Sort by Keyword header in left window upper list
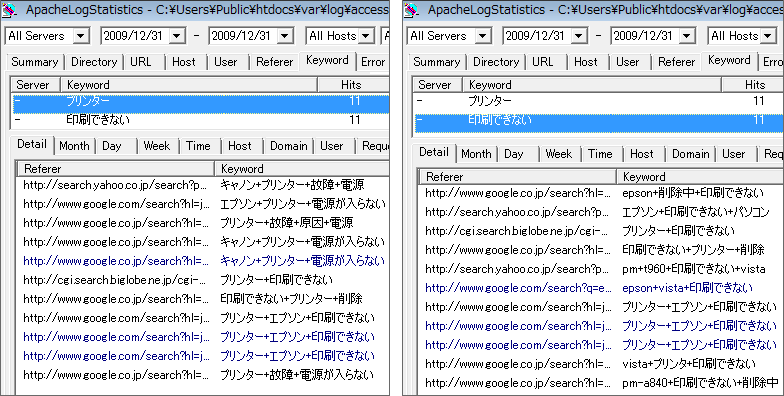784x396 pixels. [189, 85]
